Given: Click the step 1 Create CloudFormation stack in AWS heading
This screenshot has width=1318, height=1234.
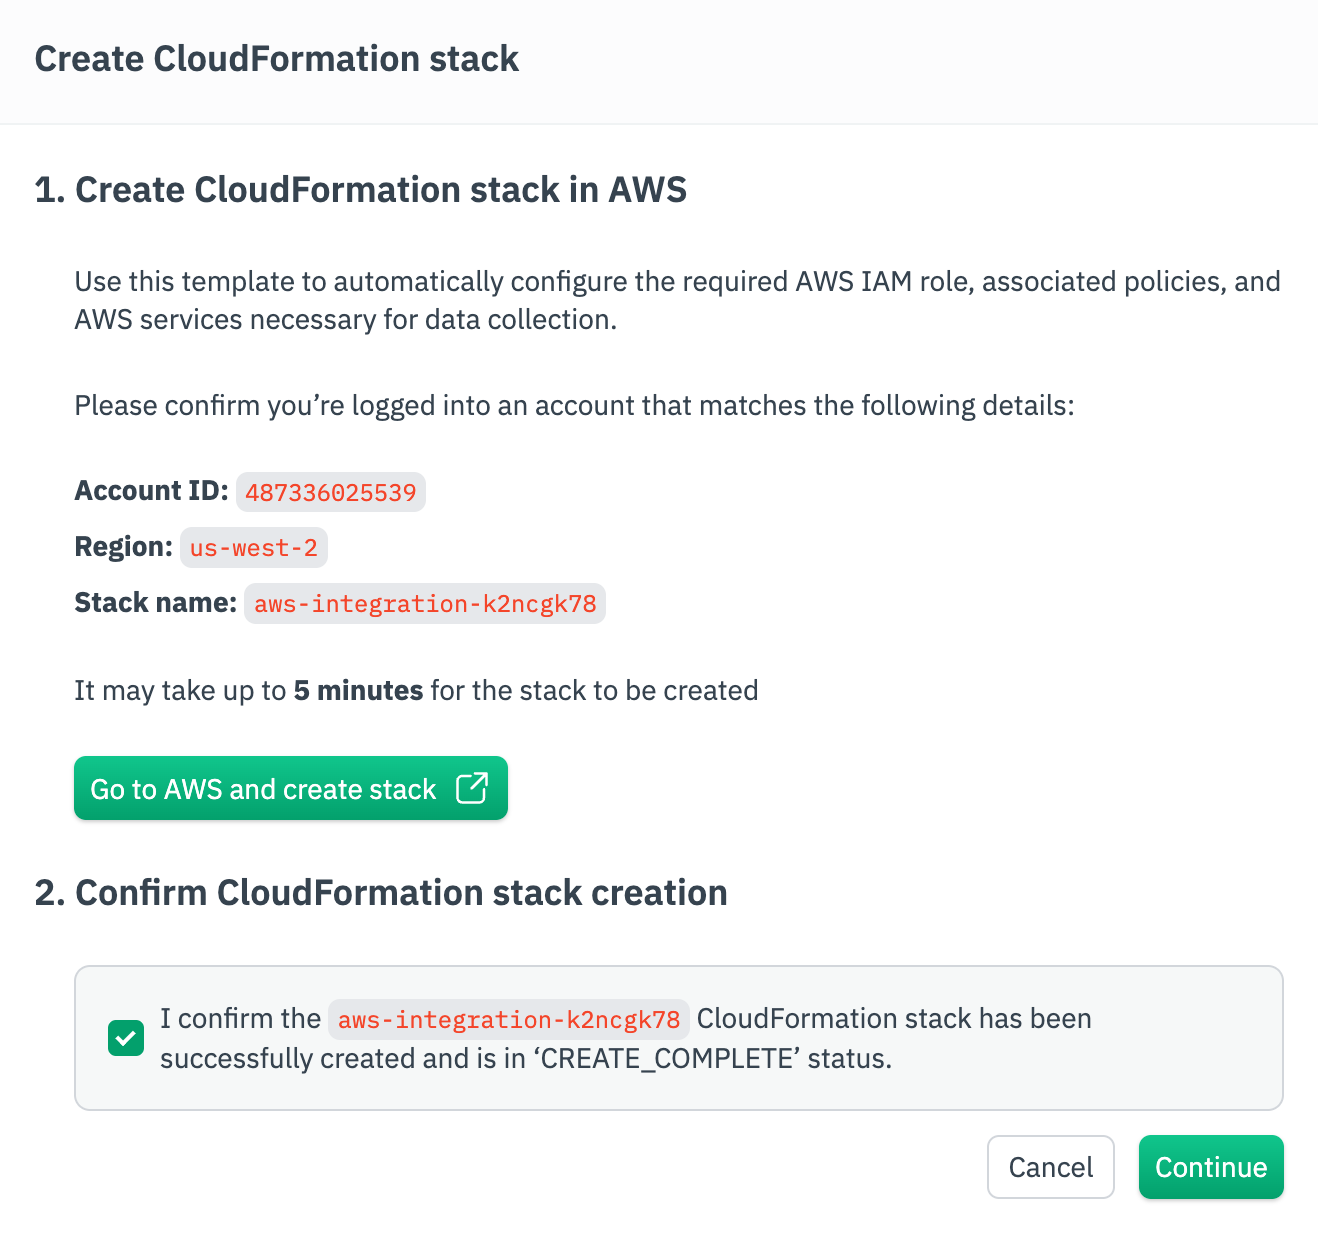Looking at the screenshot, I should (361, 190).
